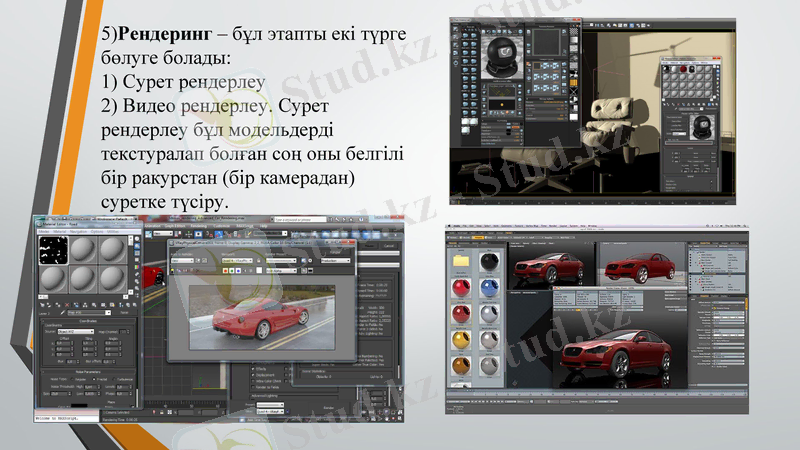Open the Render Preset dropdown in frame buffer
800x450 pixels.
click(x=281, y=261)
